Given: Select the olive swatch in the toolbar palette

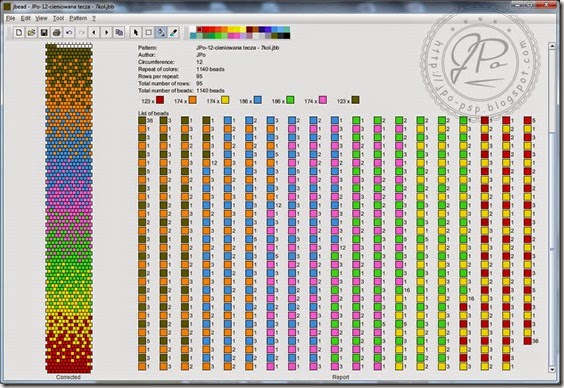Looking at the screenshot, I should [x=274, y=36].
